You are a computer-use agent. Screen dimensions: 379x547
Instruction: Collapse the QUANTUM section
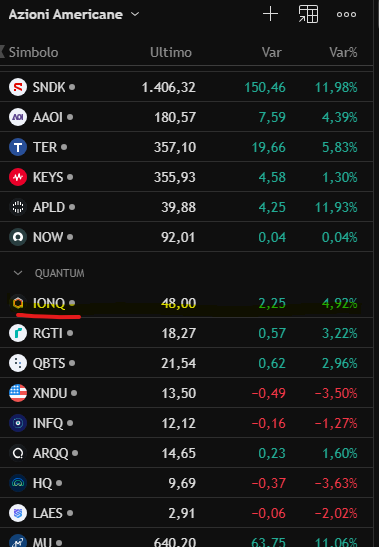[18, 273]
